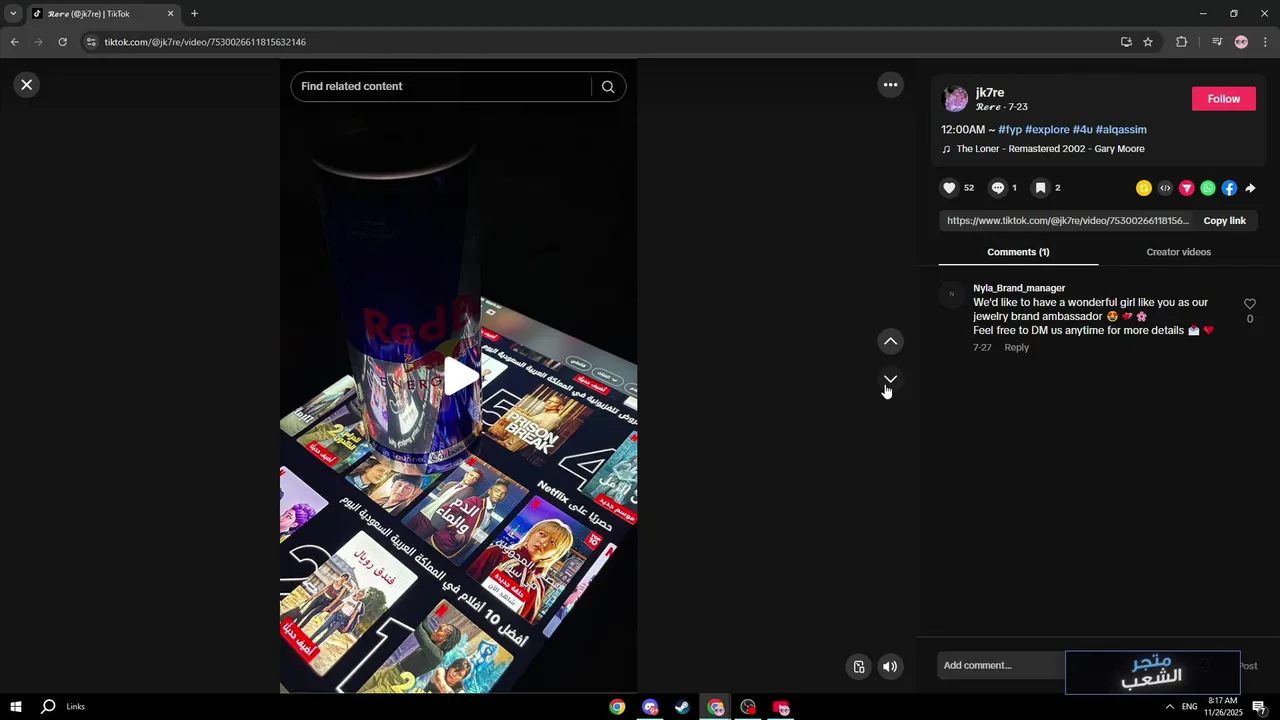Toggle auto-scroll next to the volume button
Image resolution: width=1280 pixels, height=720 pixels.
coord(858,667)
